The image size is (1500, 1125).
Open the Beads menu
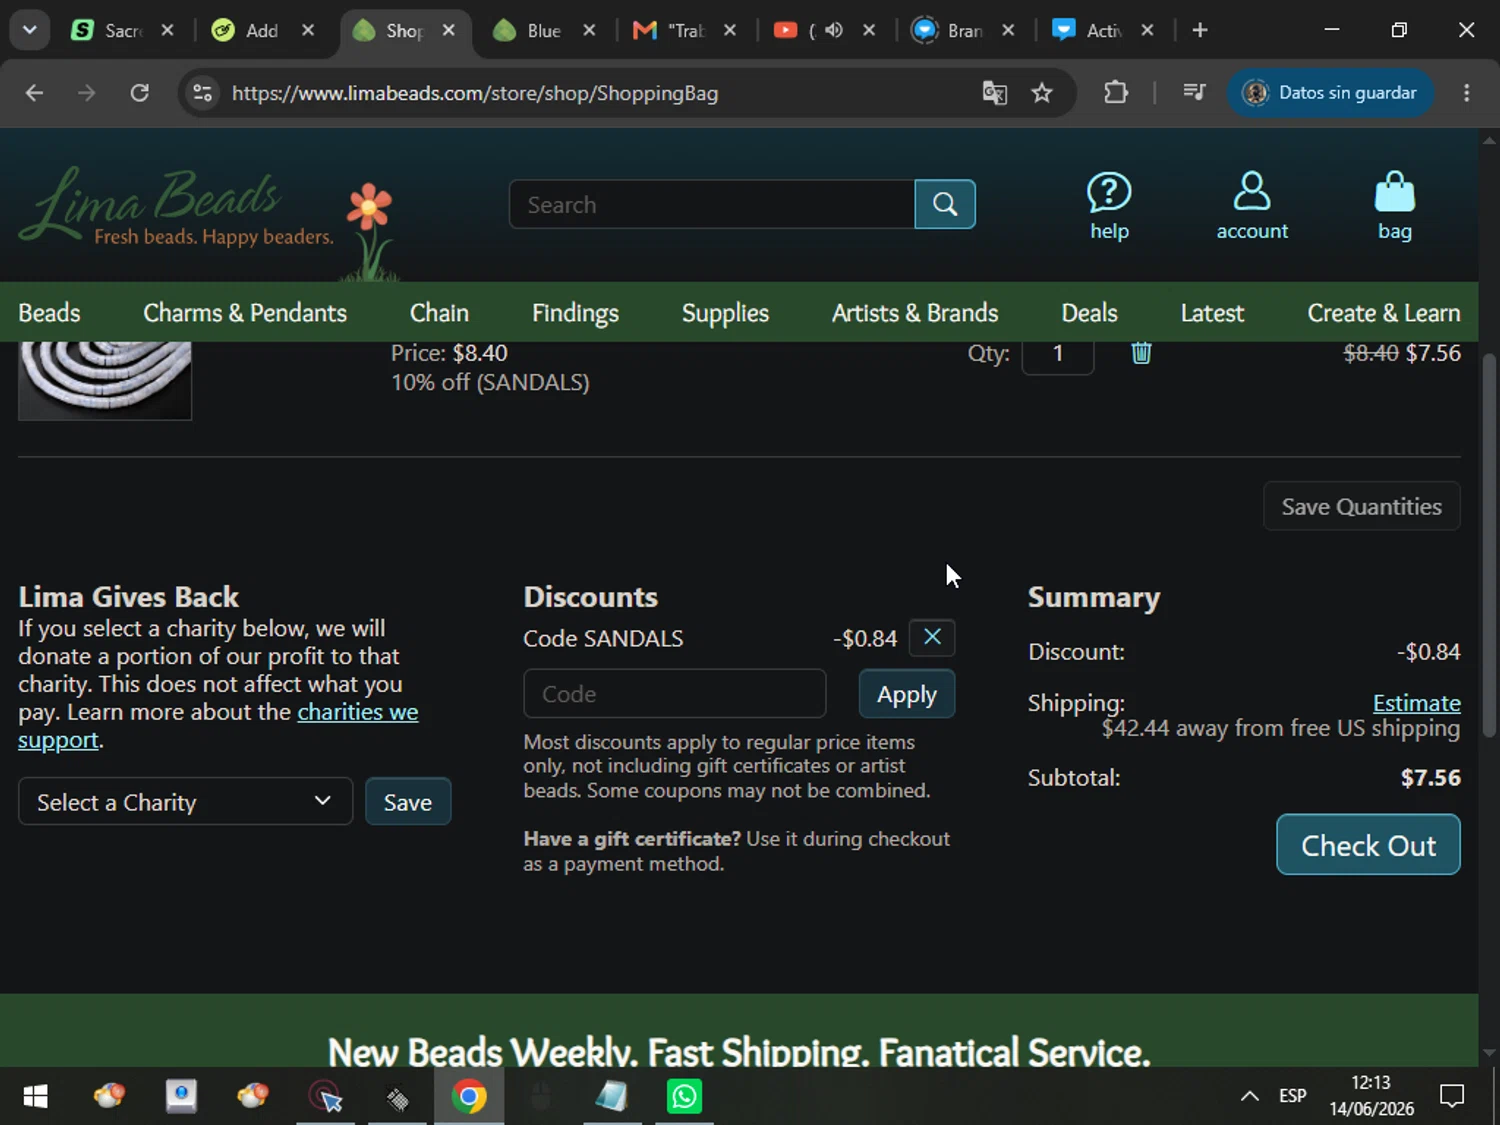coord(49,313)
